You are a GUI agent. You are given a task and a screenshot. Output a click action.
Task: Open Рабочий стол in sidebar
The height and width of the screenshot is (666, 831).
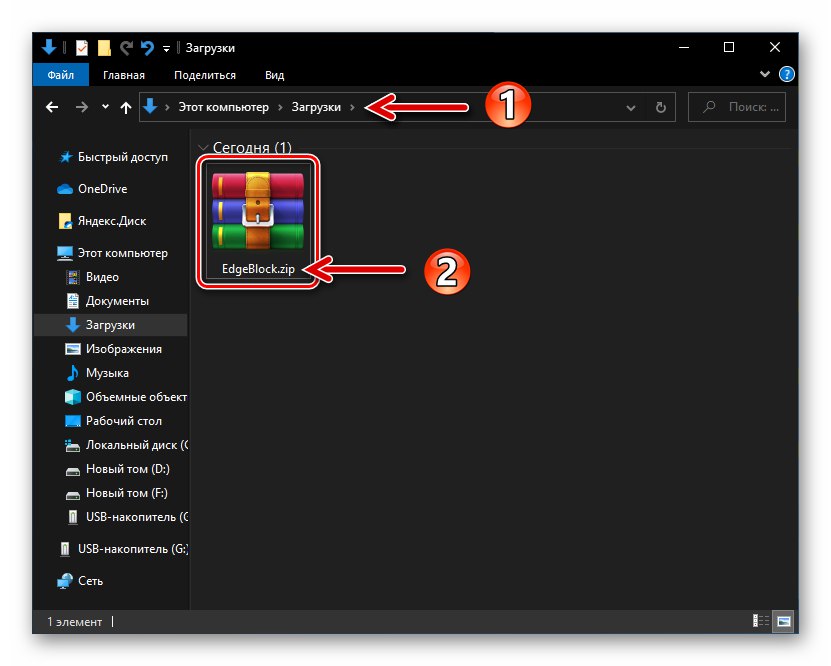pos(113,421)
